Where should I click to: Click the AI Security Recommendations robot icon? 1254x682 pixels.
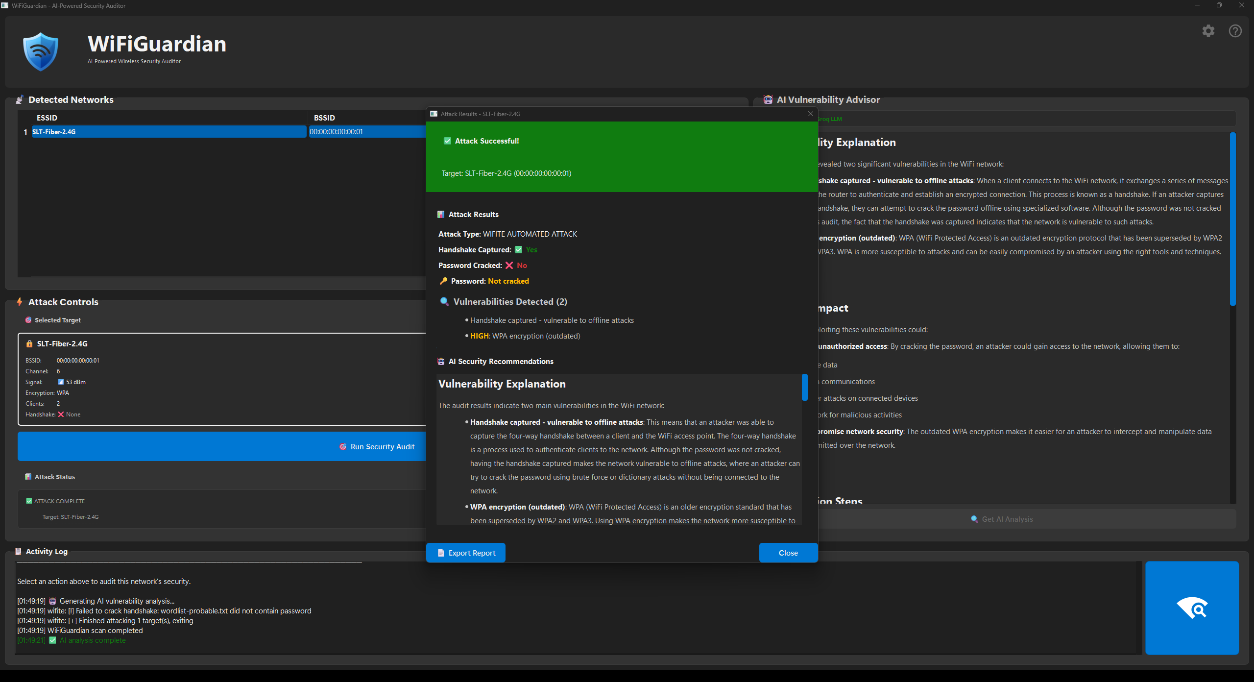click(x=441, y=361)
